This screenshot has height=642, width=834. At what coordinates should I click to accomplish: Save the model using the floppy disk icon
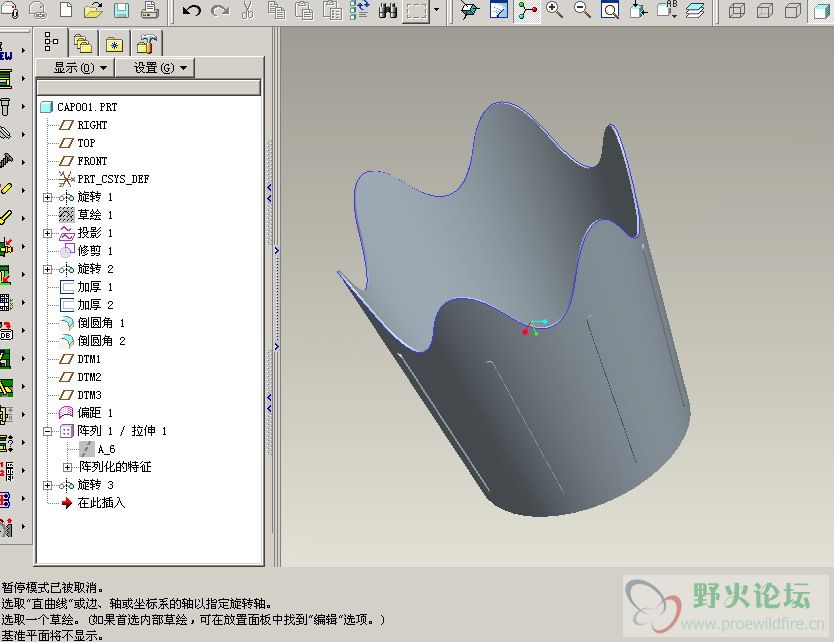122,10
